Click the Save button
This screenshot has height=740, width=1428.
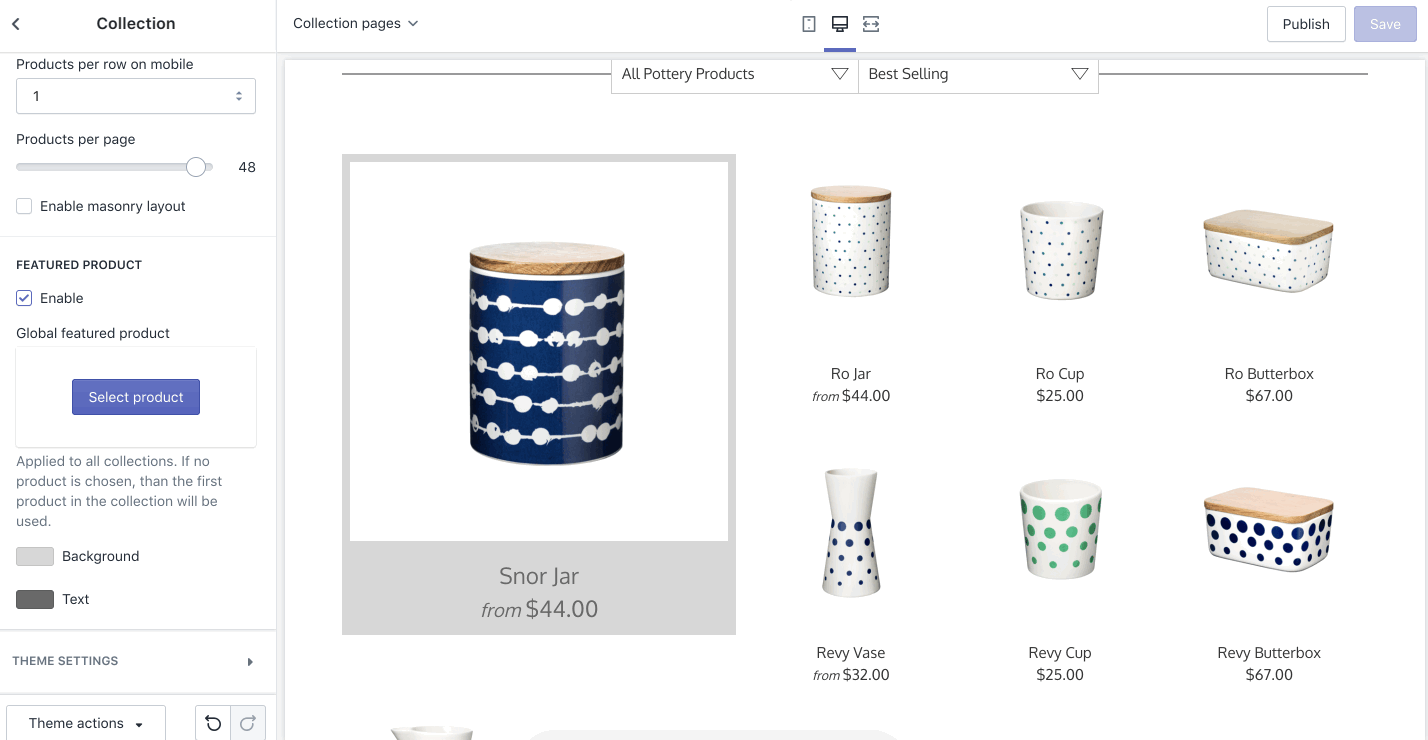click(1385, 24)
